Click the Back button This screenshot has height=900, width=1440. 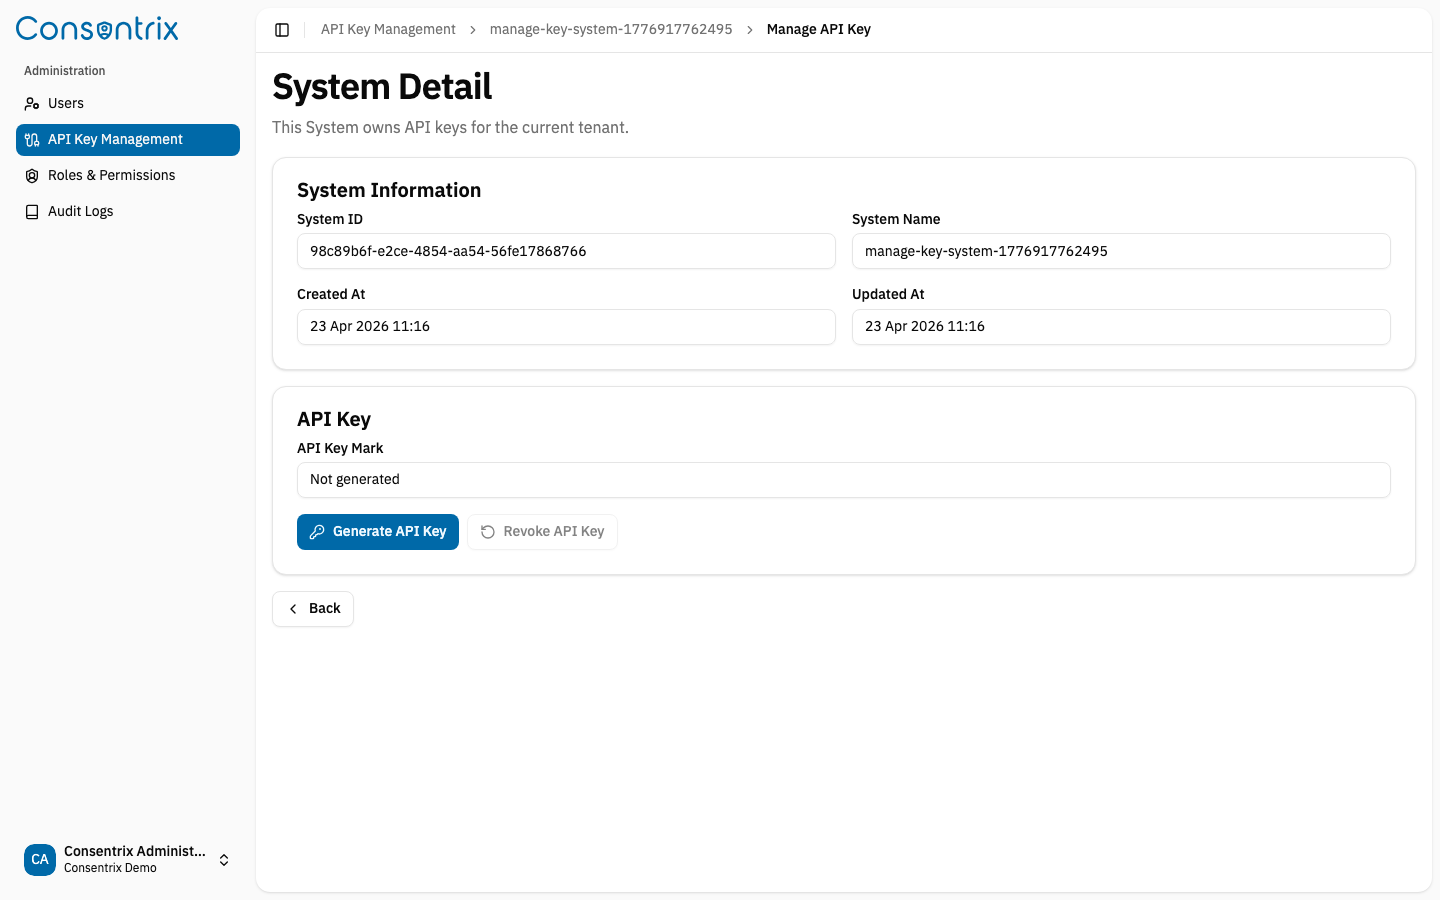coord(313,609)
